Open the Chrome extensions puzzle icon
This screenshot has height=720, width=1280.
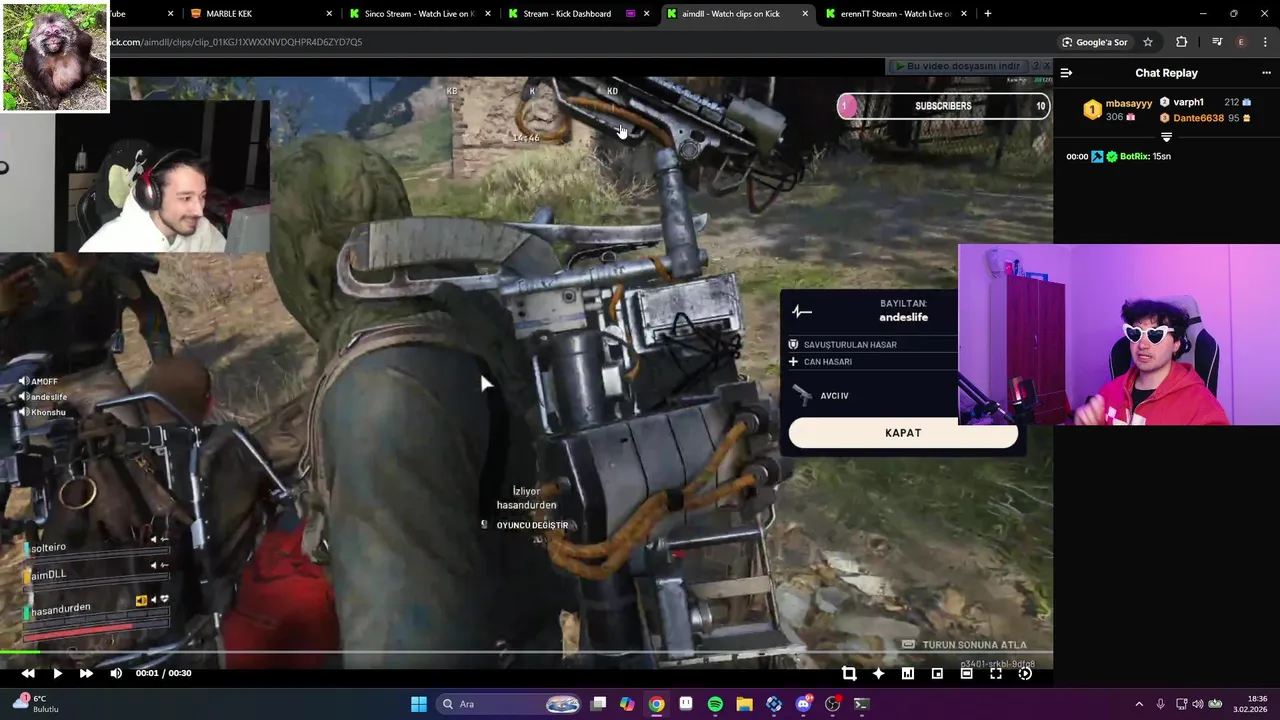pyautogui.click(x=1182, y=42)
